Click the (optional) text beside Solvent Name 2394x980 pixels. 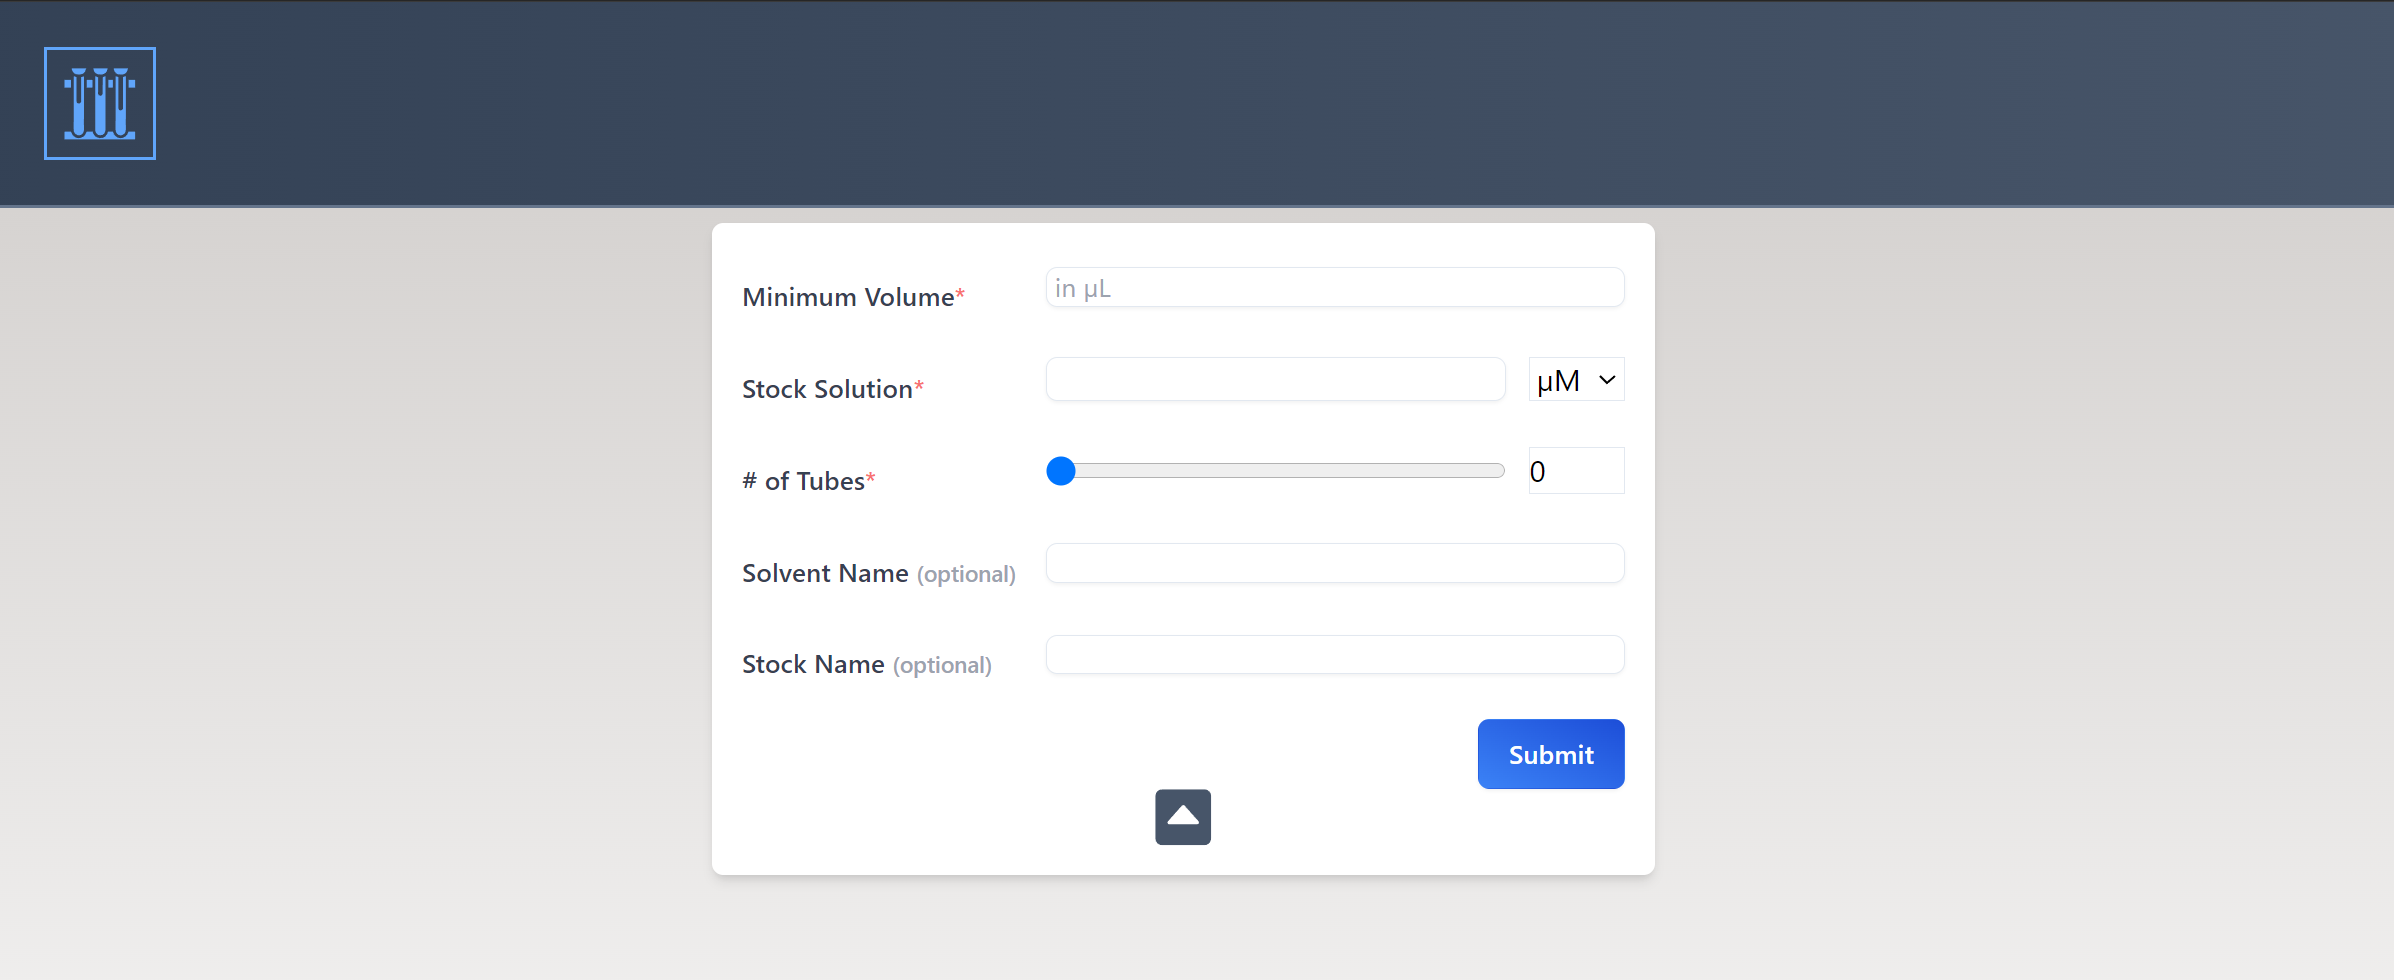[x=966, y=575]
